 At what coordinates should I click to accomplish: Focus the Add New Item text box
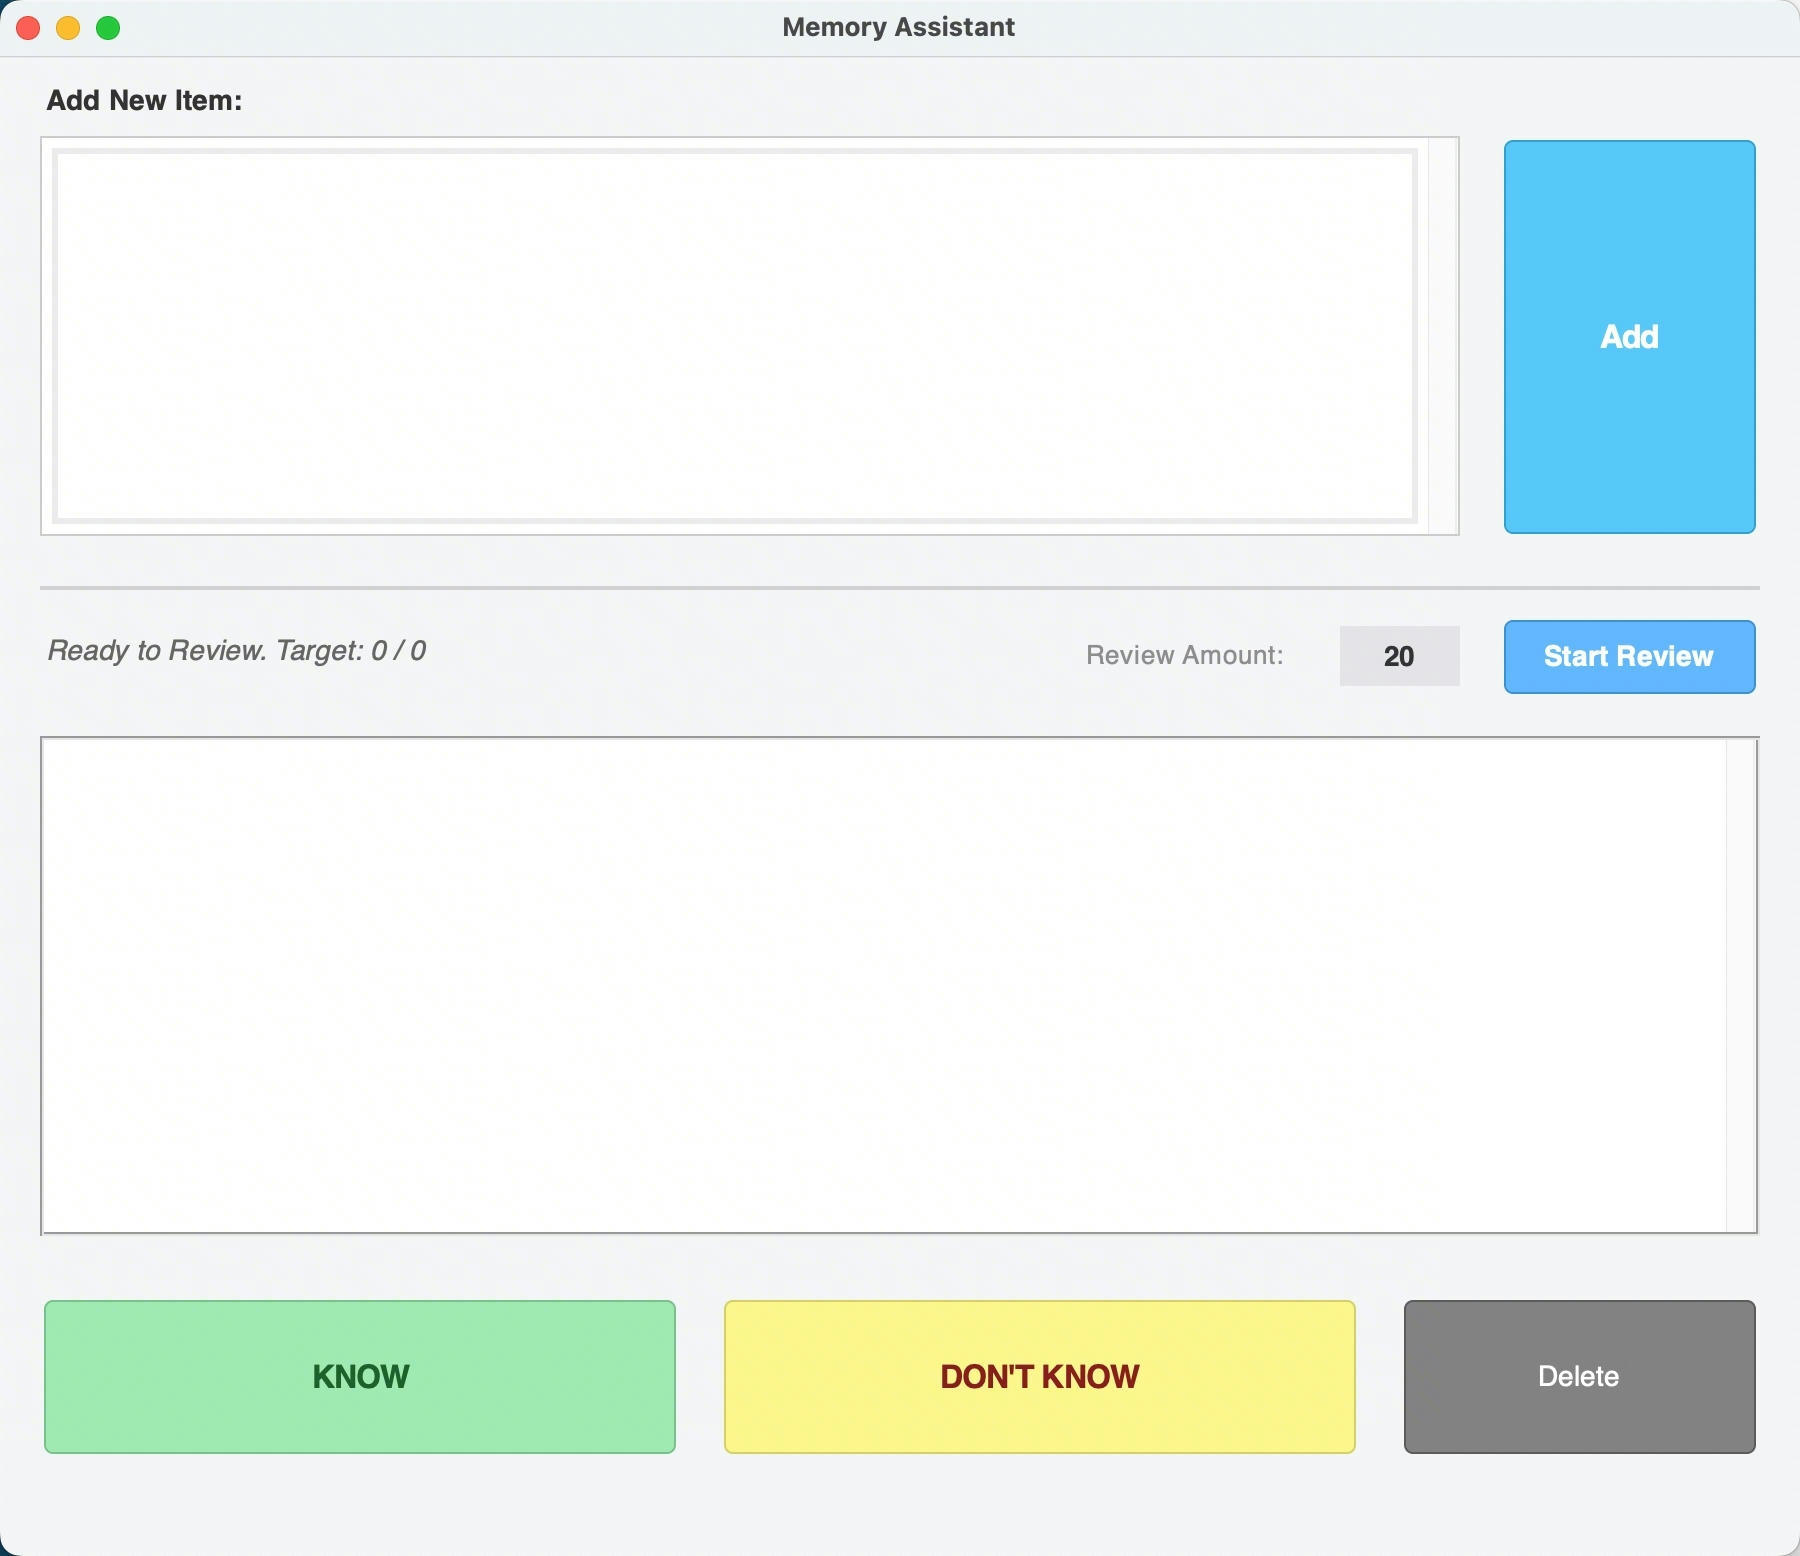click(735, 336)
